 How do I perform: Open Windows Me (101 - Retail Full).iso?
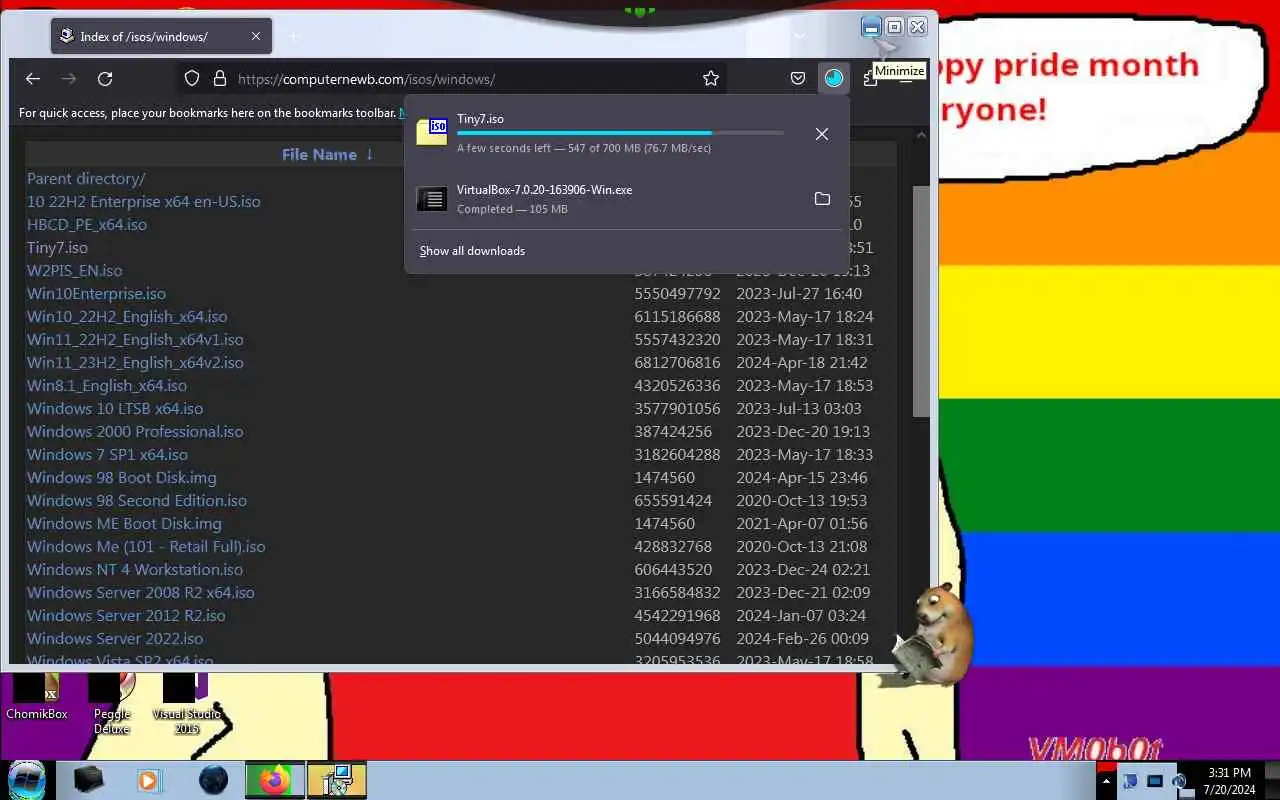click(x=146, y=546)
